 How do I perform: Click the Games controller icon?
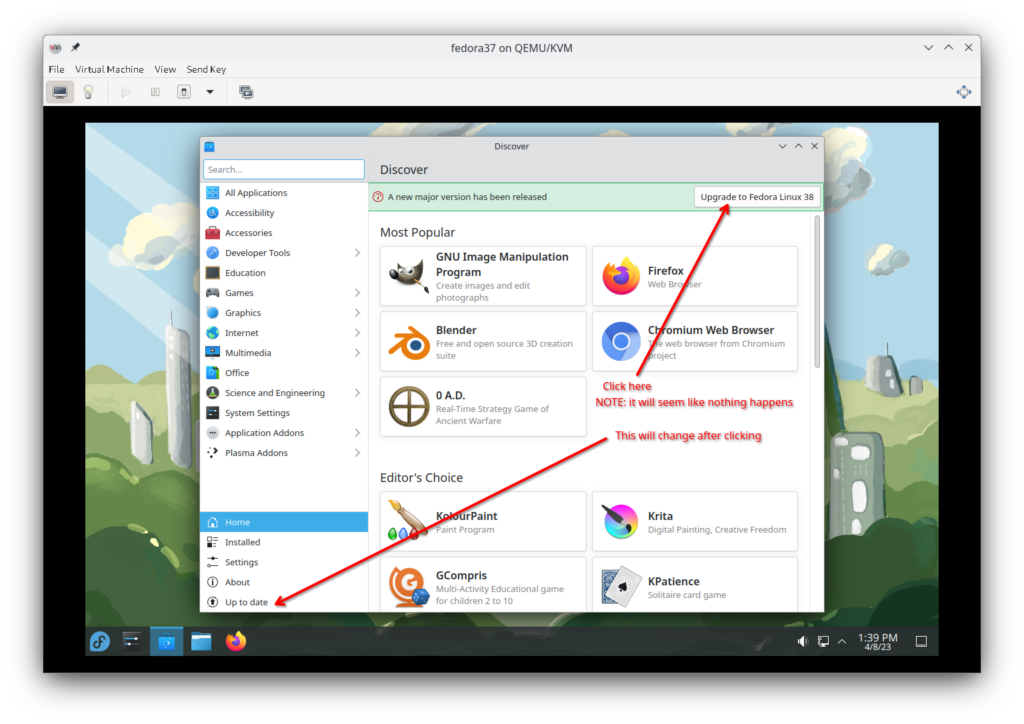[212, 292]
